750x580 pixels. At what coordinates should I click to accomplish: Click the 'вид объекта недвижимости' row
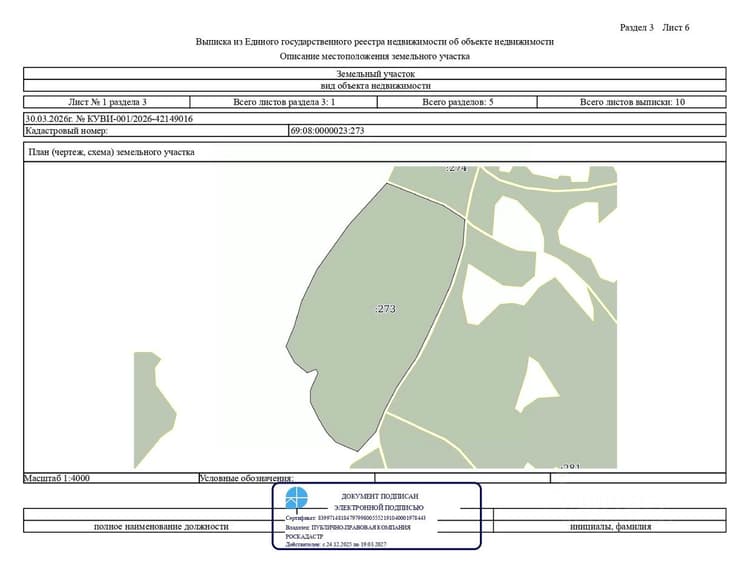coord(375,86)
